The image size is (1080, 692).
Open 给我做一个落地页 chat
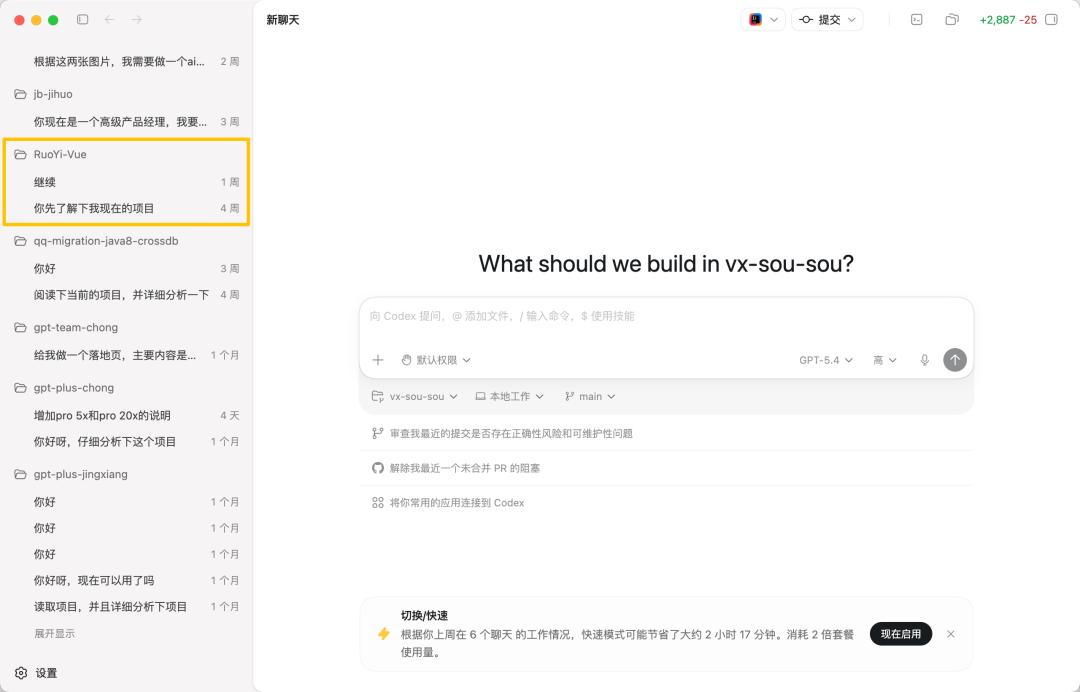tap(127, 355)
